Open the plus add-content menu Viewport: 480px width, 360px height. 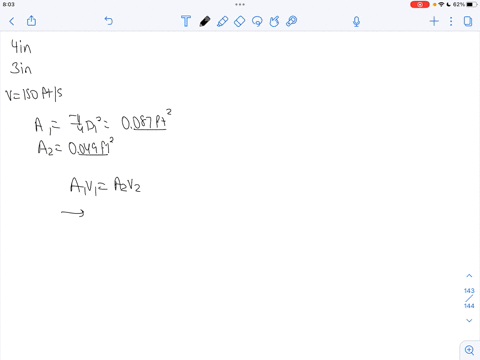(434, 21)
